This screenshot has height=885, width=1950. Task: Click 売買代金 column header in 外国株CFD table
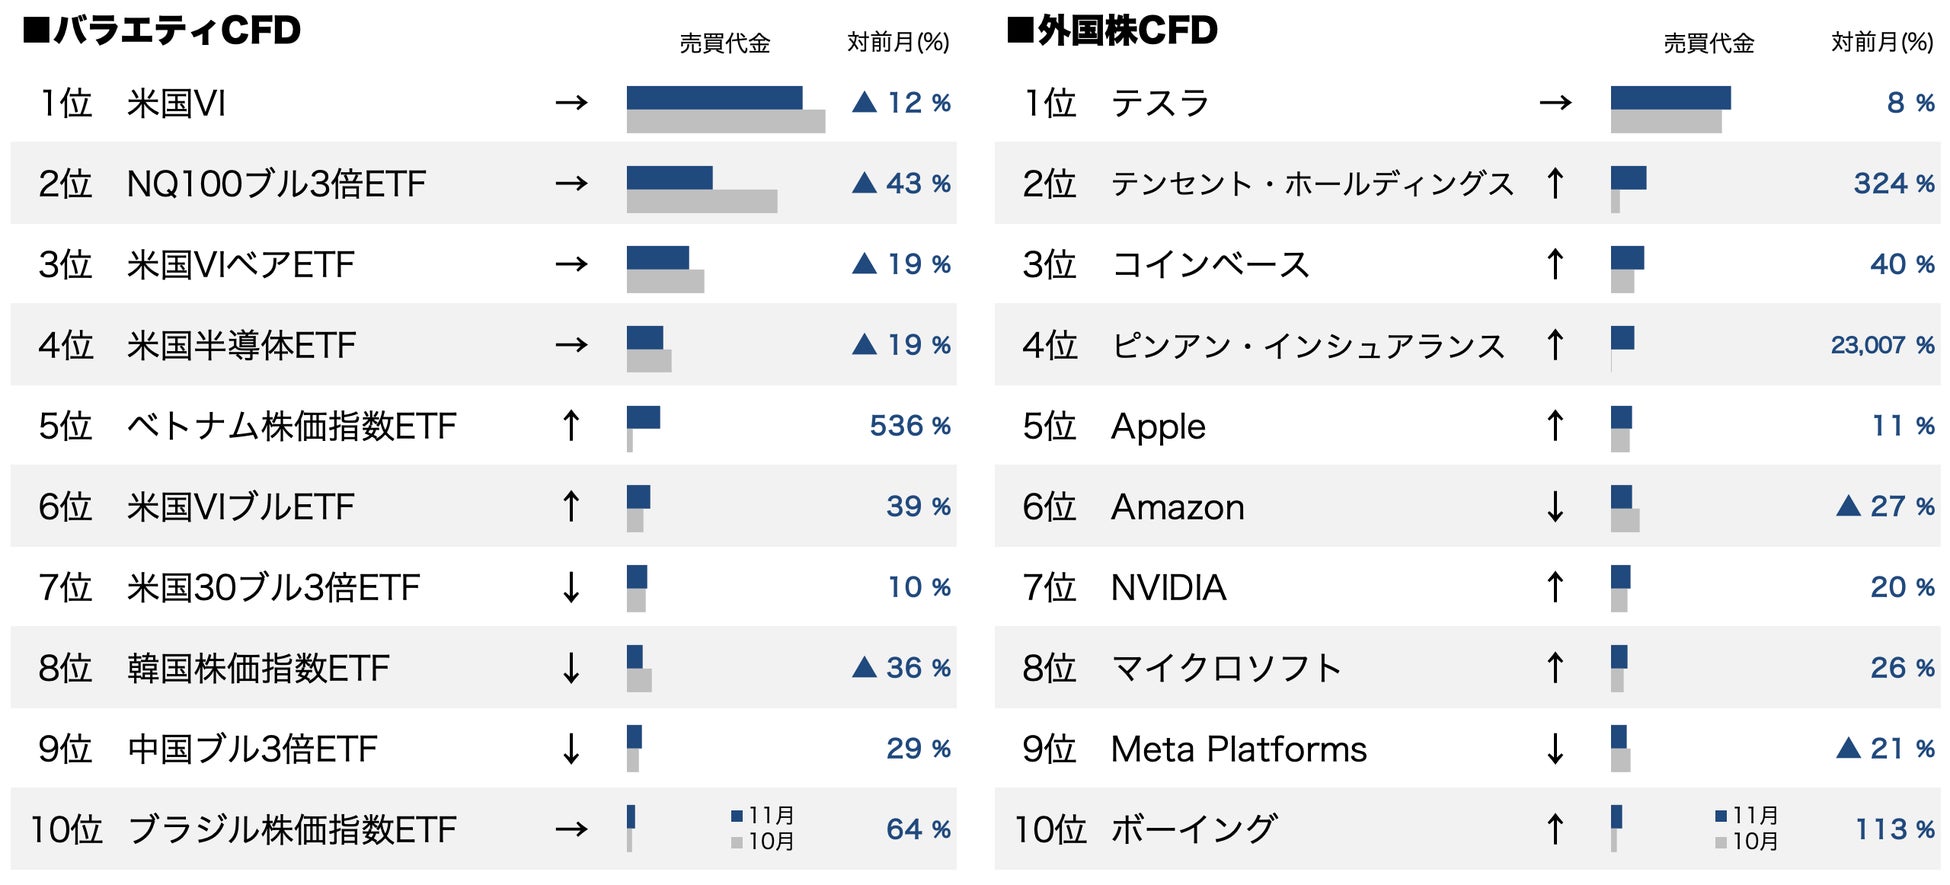tap(1708, 43)
